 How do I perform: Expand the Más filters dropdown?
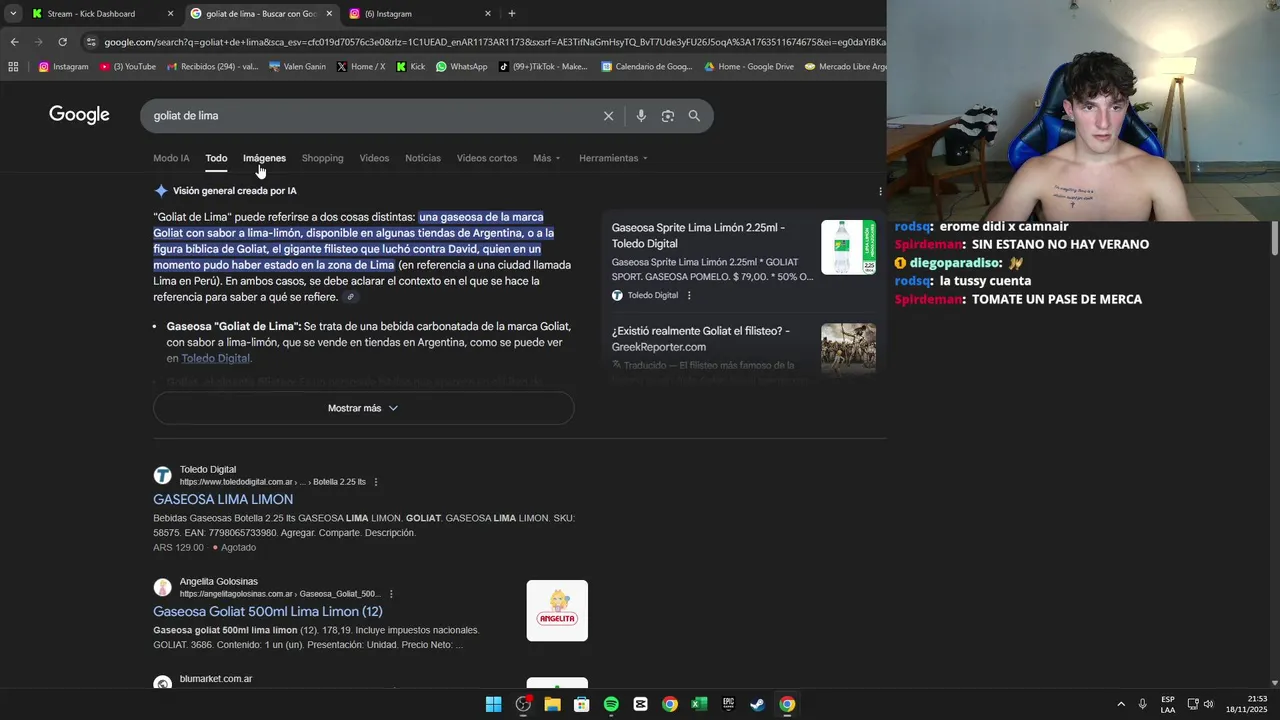(546, 158)
